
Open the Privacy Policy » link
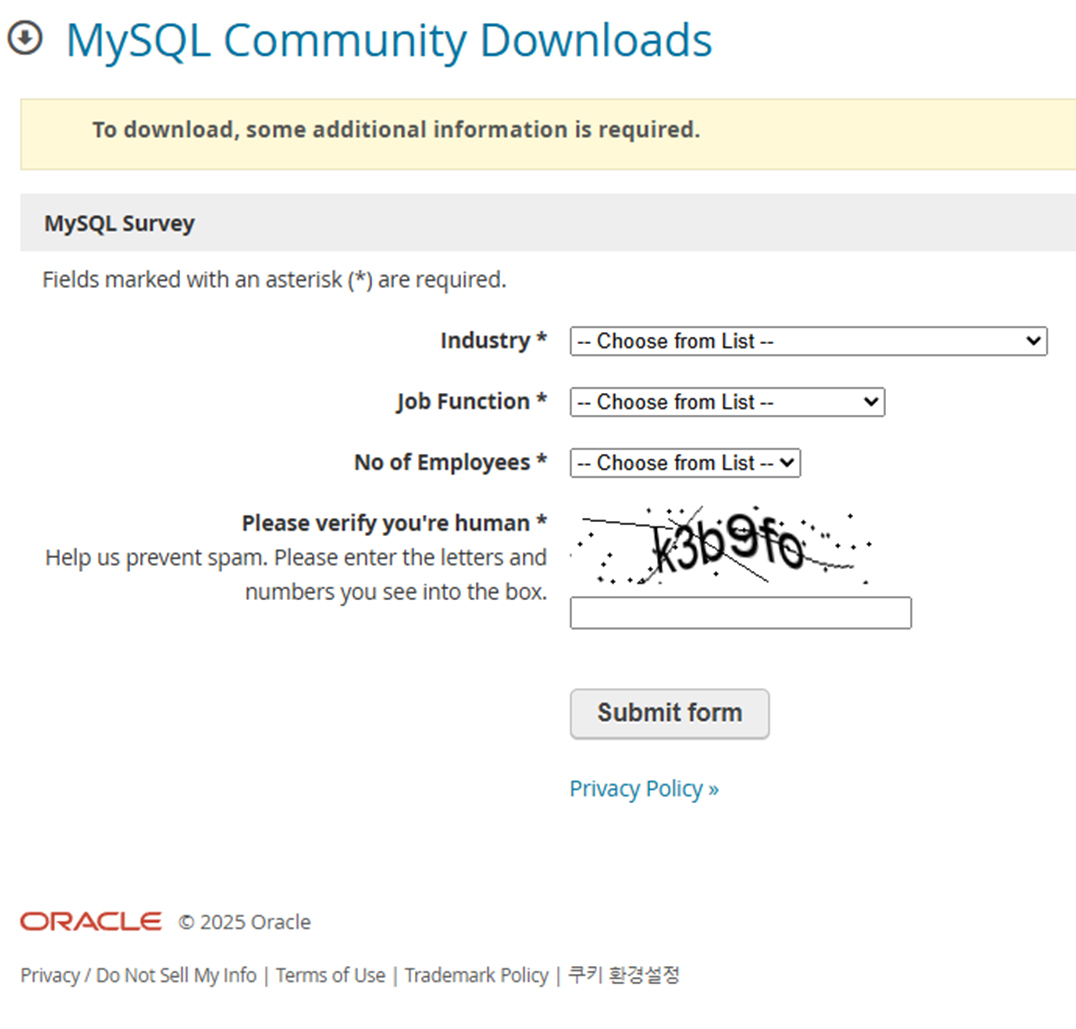644,789
